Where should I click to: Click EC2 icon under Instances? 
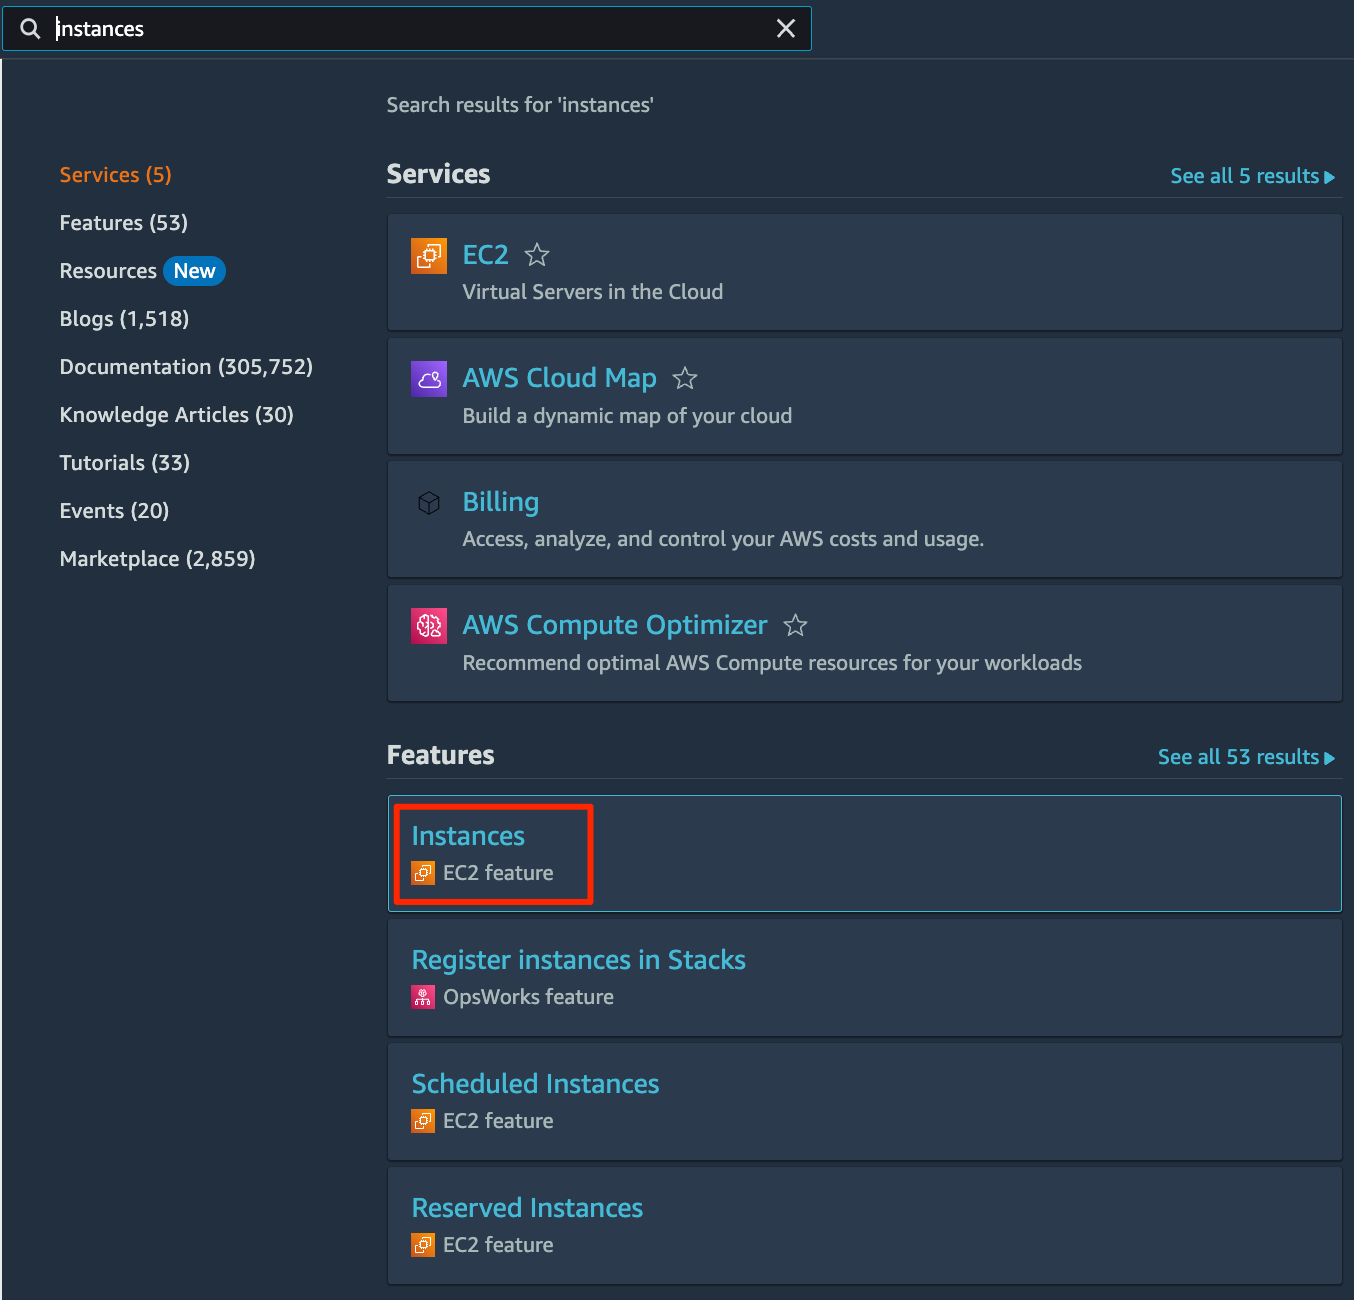[423, 873]
